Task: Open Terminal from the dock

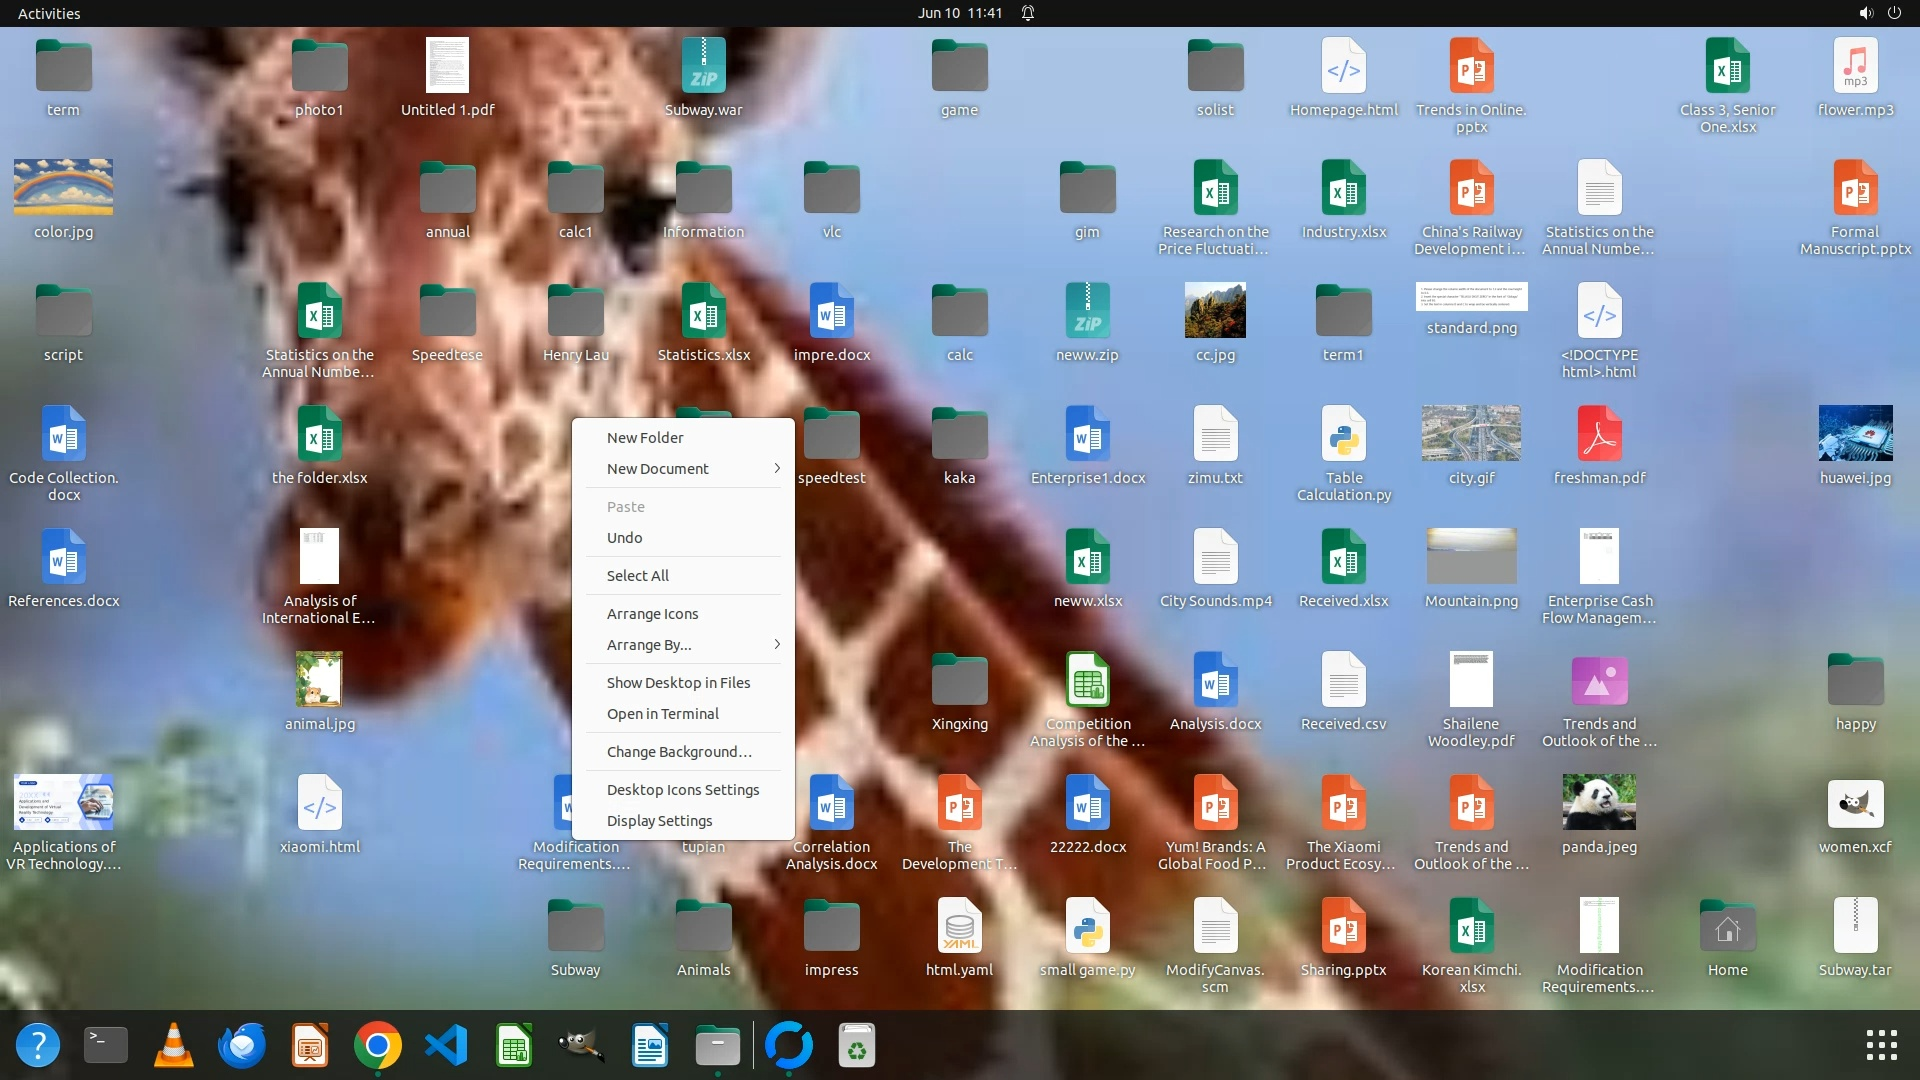Action: (x=105, y=1046)
